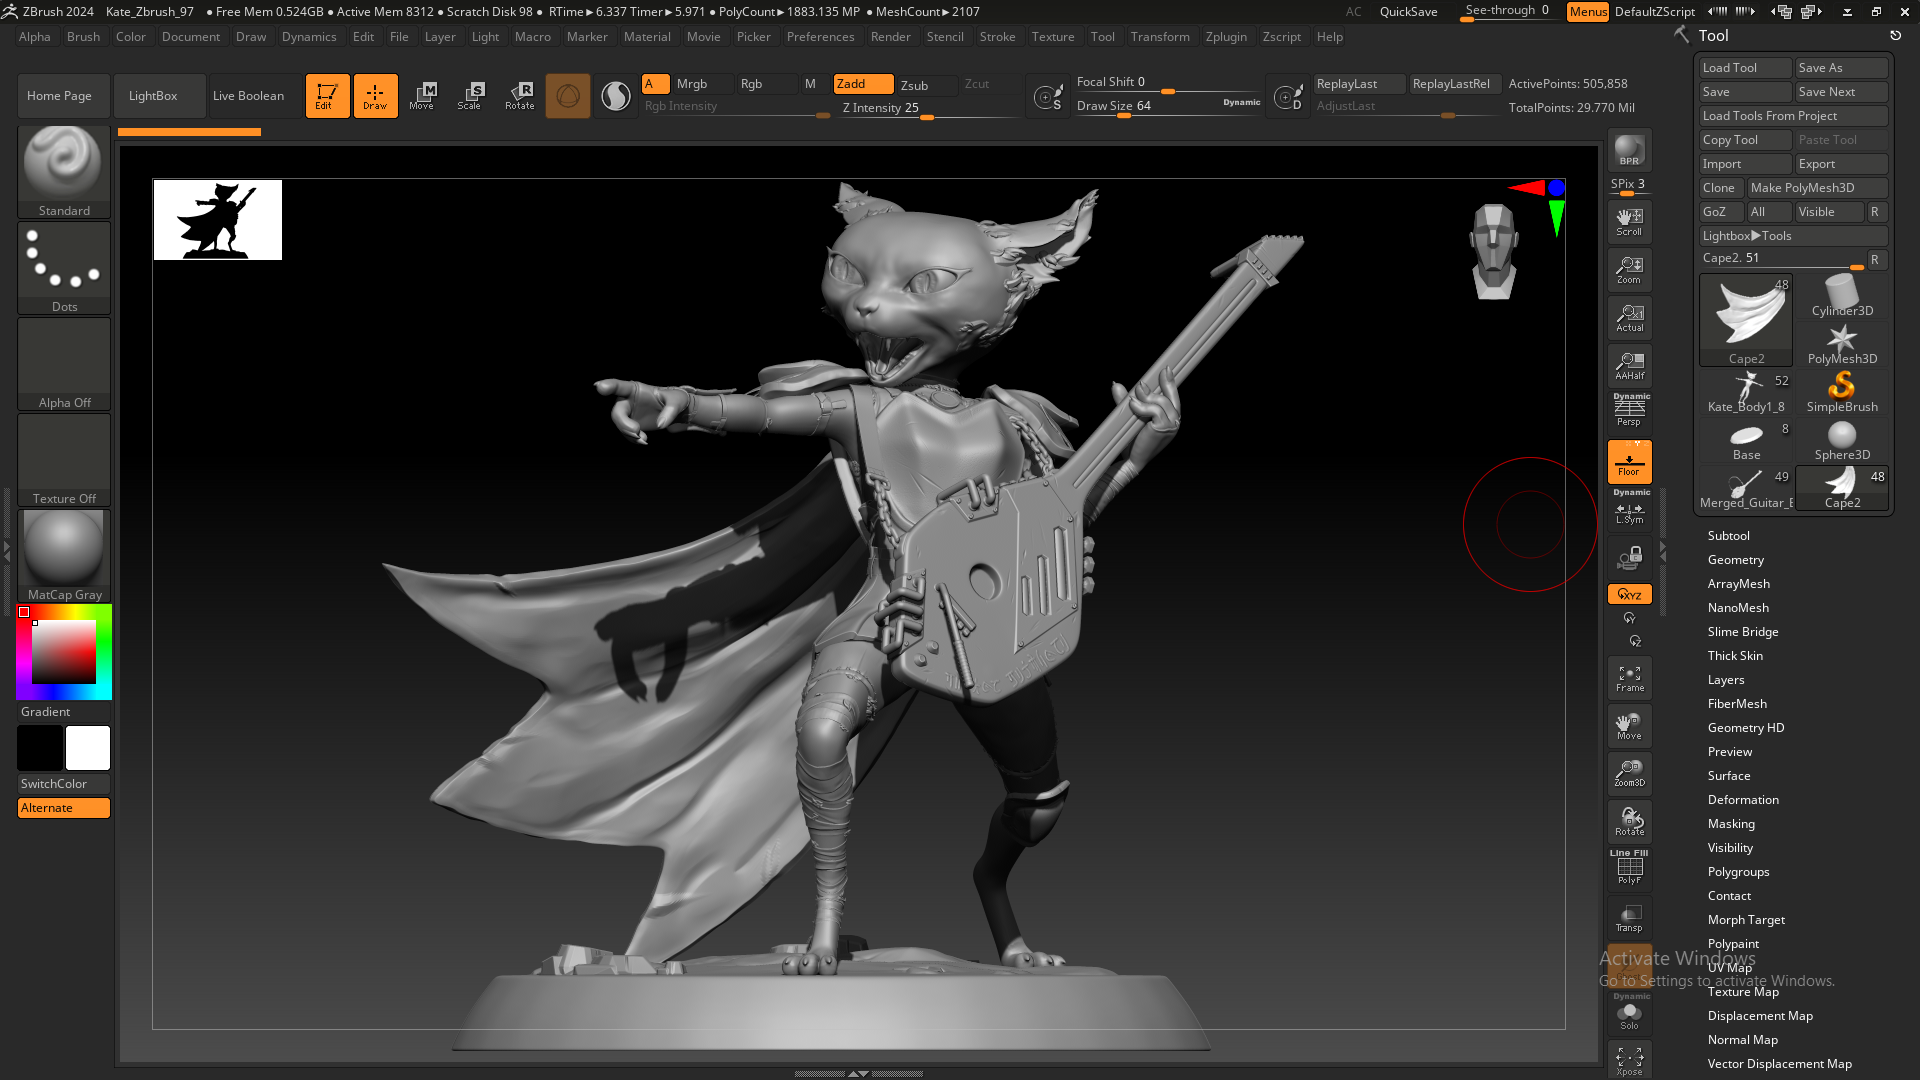Activate the Draw mode button
The width and height of the screenshot is (1920, 1080).
click(x=375, y=96)
